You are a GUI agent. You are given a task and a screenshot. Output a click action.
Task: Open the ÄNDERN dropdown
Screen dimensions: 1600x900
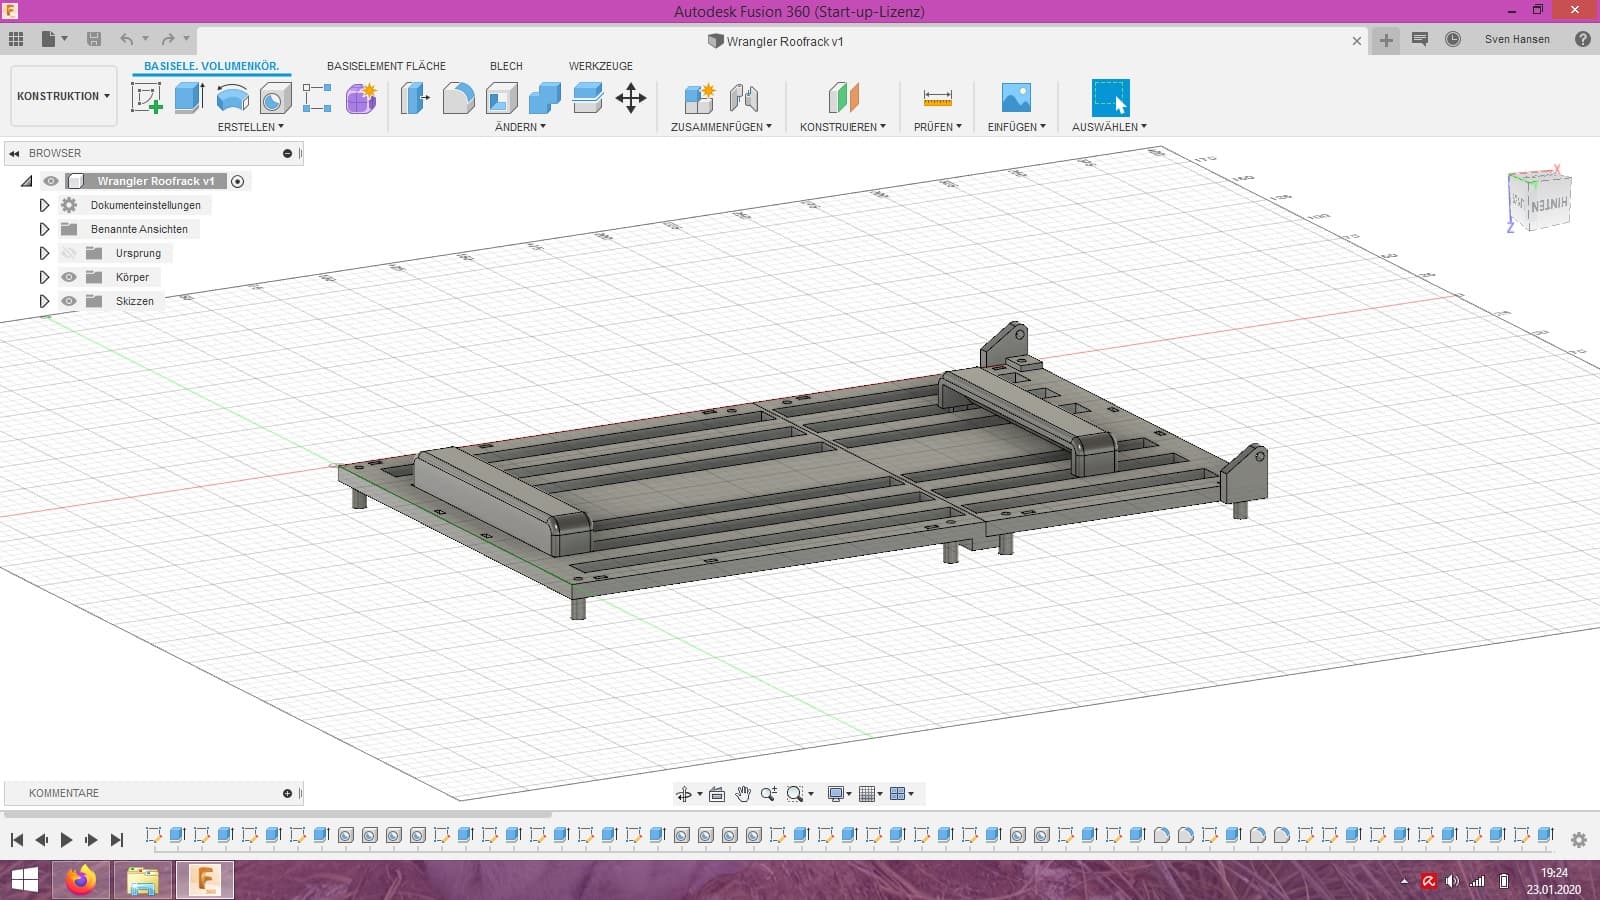[519, 127]
